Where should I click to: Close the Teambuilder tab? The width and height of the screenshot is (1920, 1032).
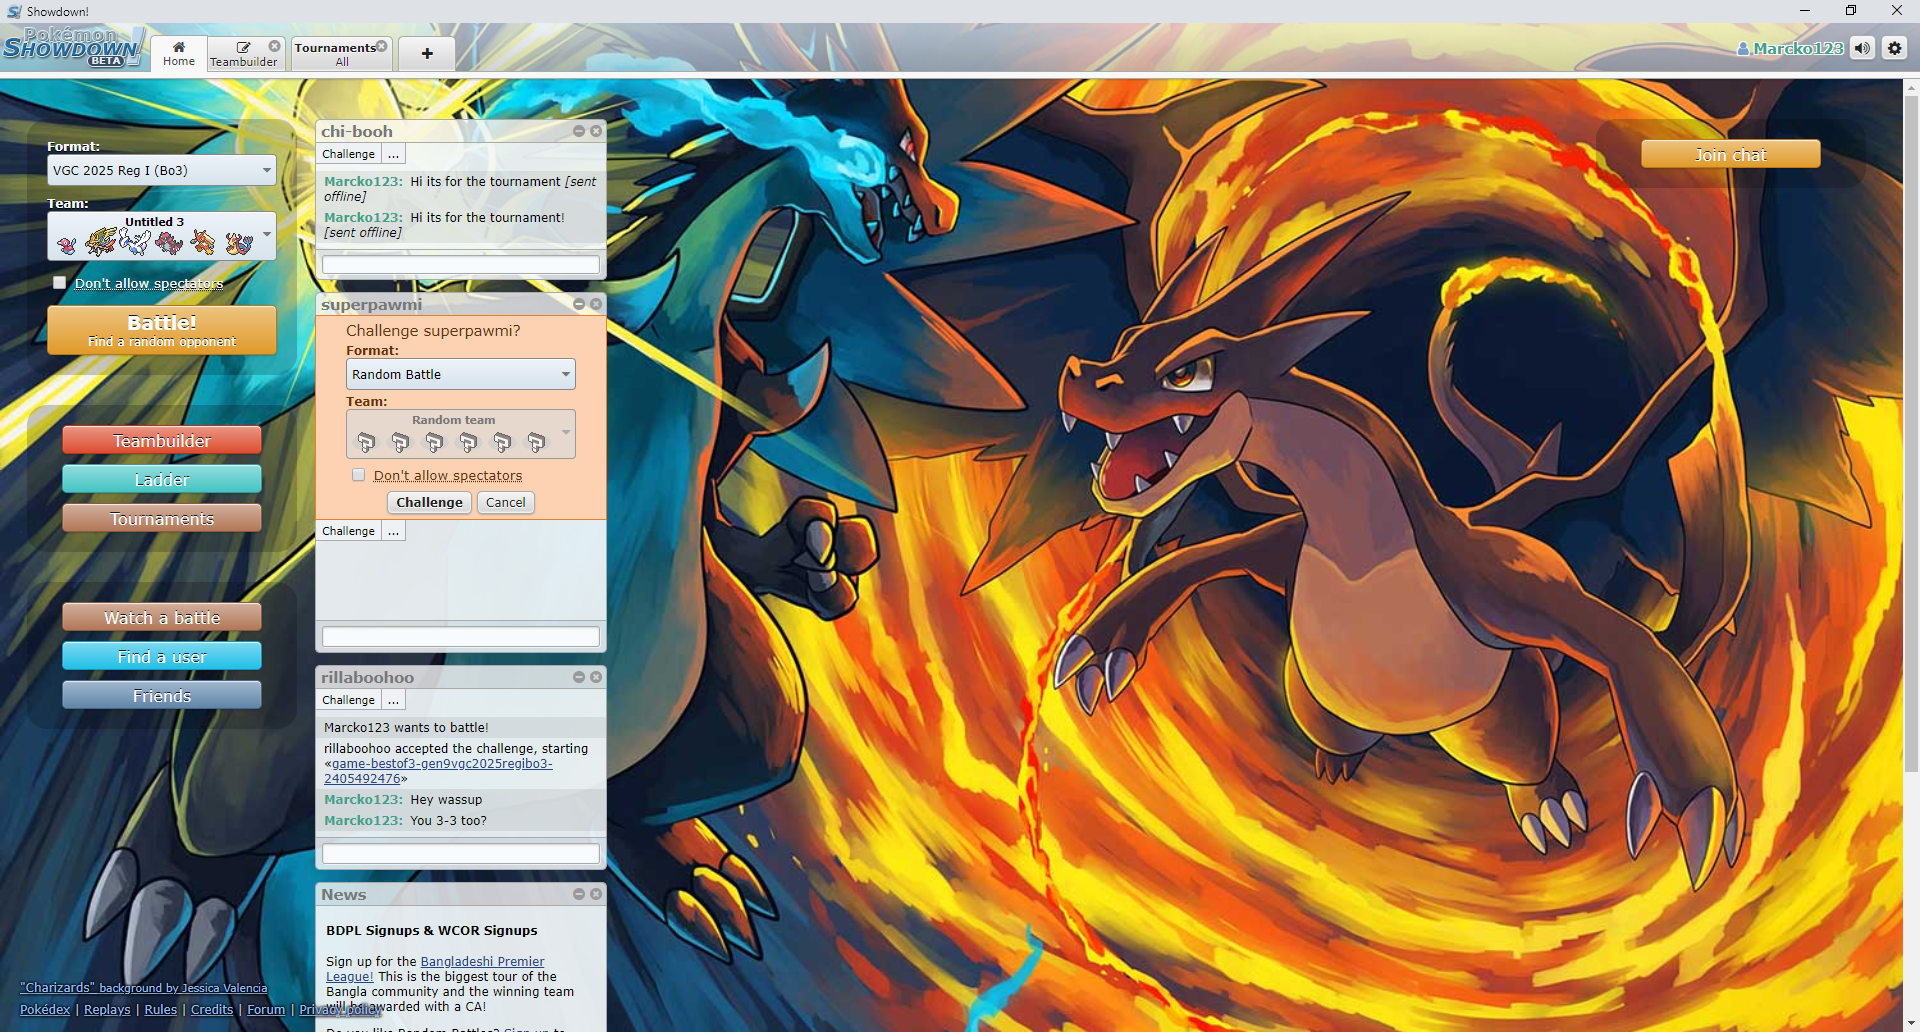click(x=275, y=46)
